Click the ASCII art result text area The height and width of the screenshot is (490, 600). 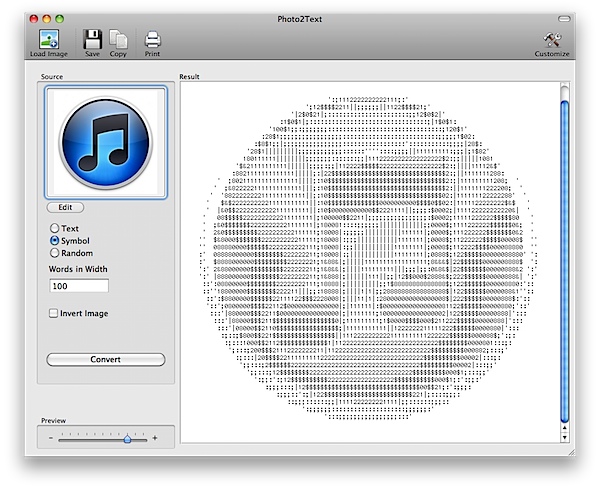pos(370,262)
